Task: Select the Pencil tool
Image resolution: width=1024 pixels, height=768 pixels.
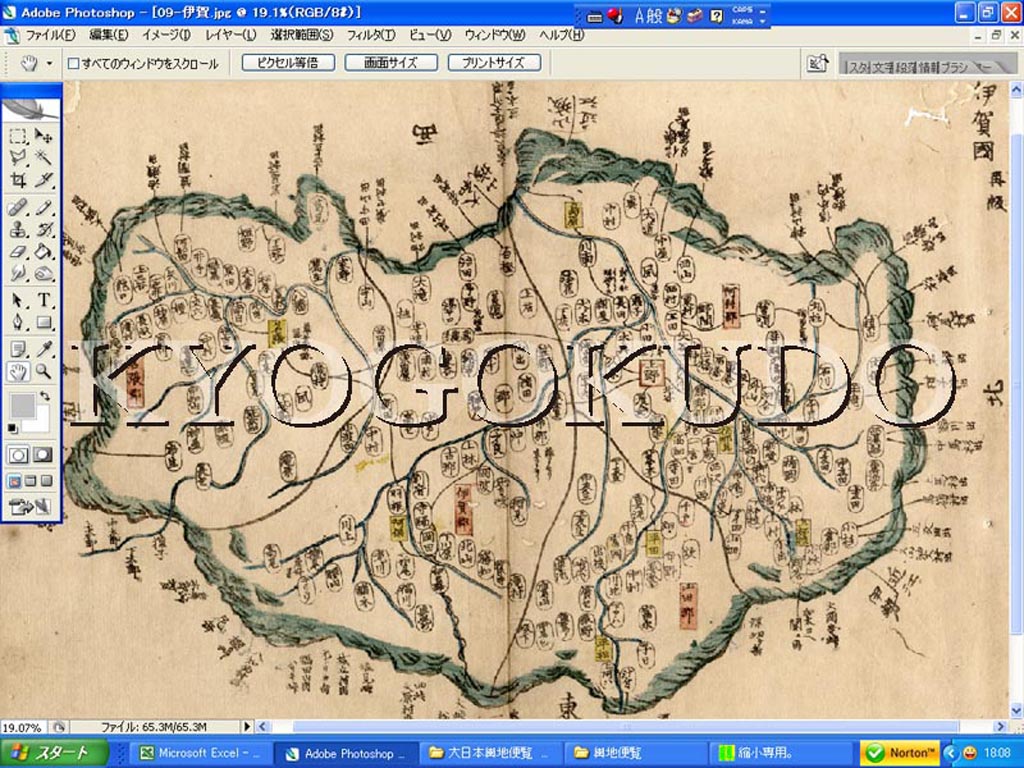Action: [x=43, y=208]
